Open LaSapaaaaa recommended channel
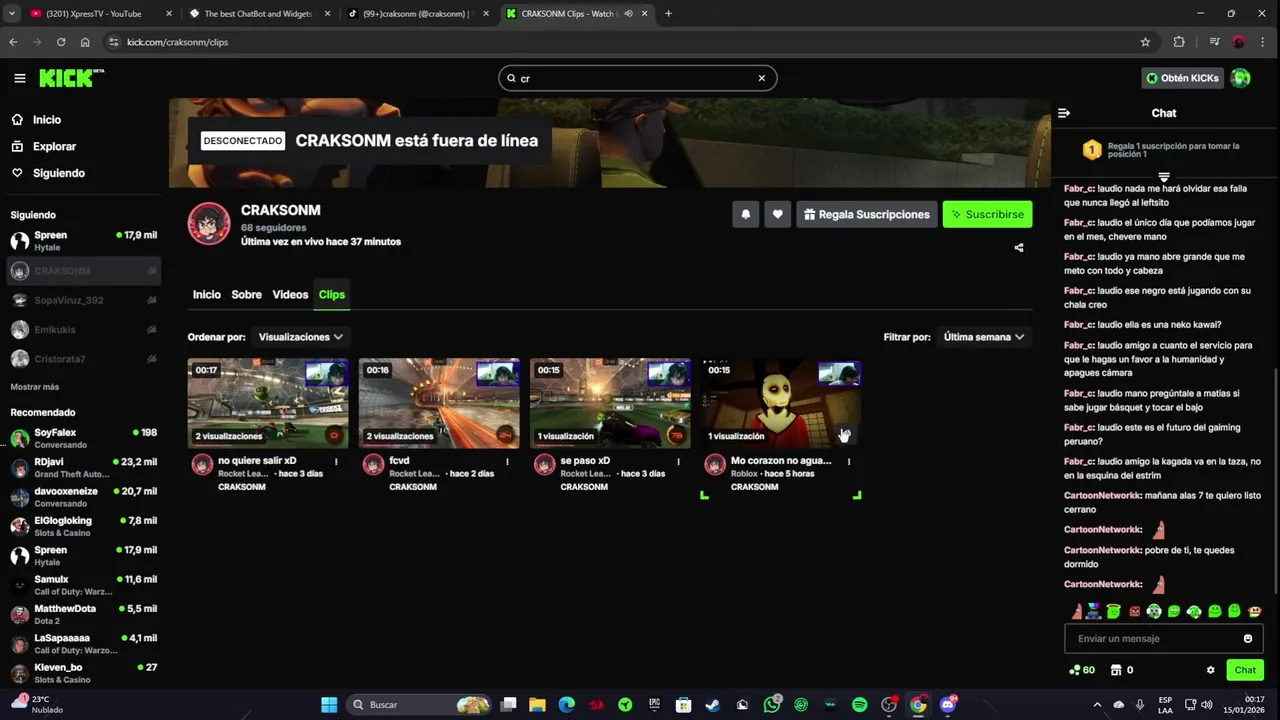The height and width of the screenshot is (720, 1280). click(x=84, y=643)
